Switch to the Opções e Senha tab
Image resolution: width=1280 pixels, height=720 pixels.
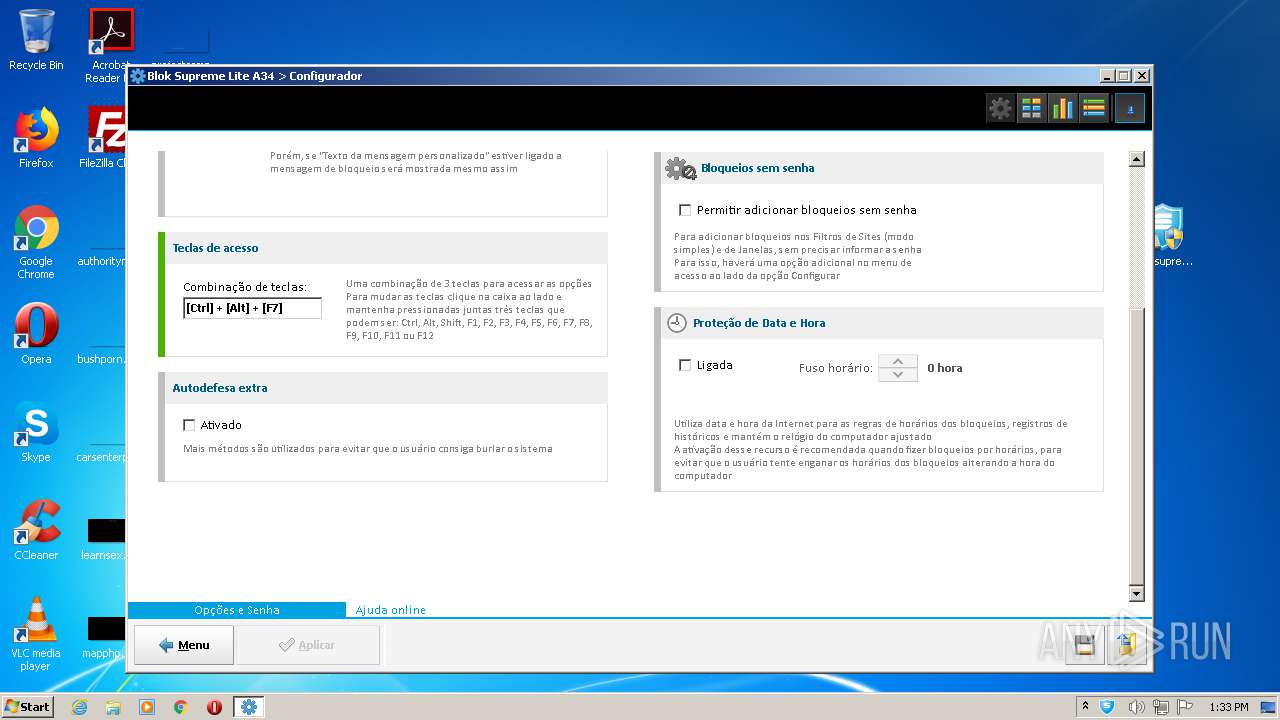pos(237,610)
